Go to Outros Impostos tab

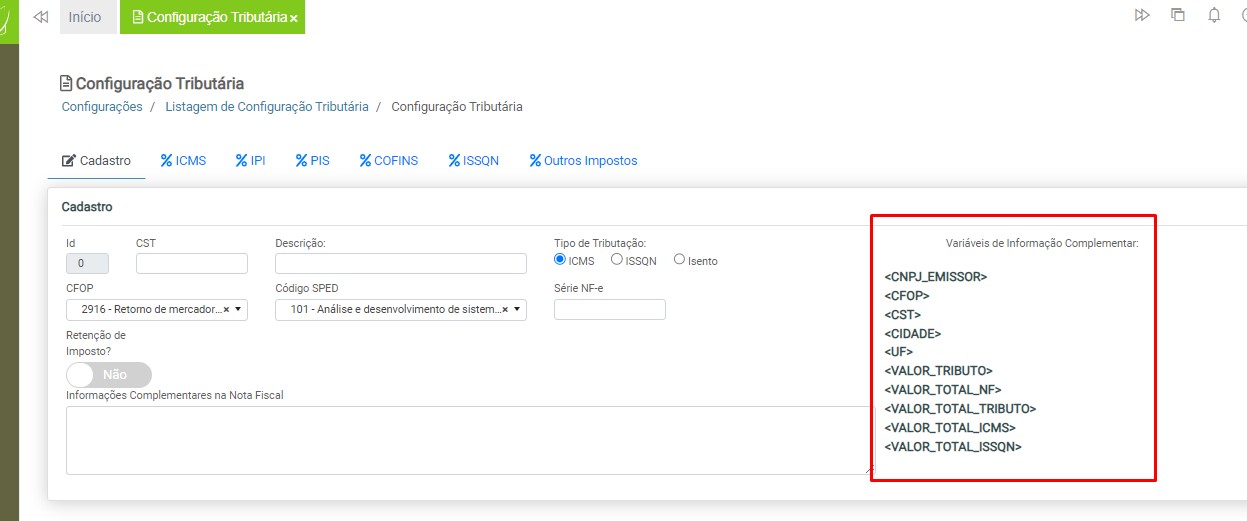[583, 160]
